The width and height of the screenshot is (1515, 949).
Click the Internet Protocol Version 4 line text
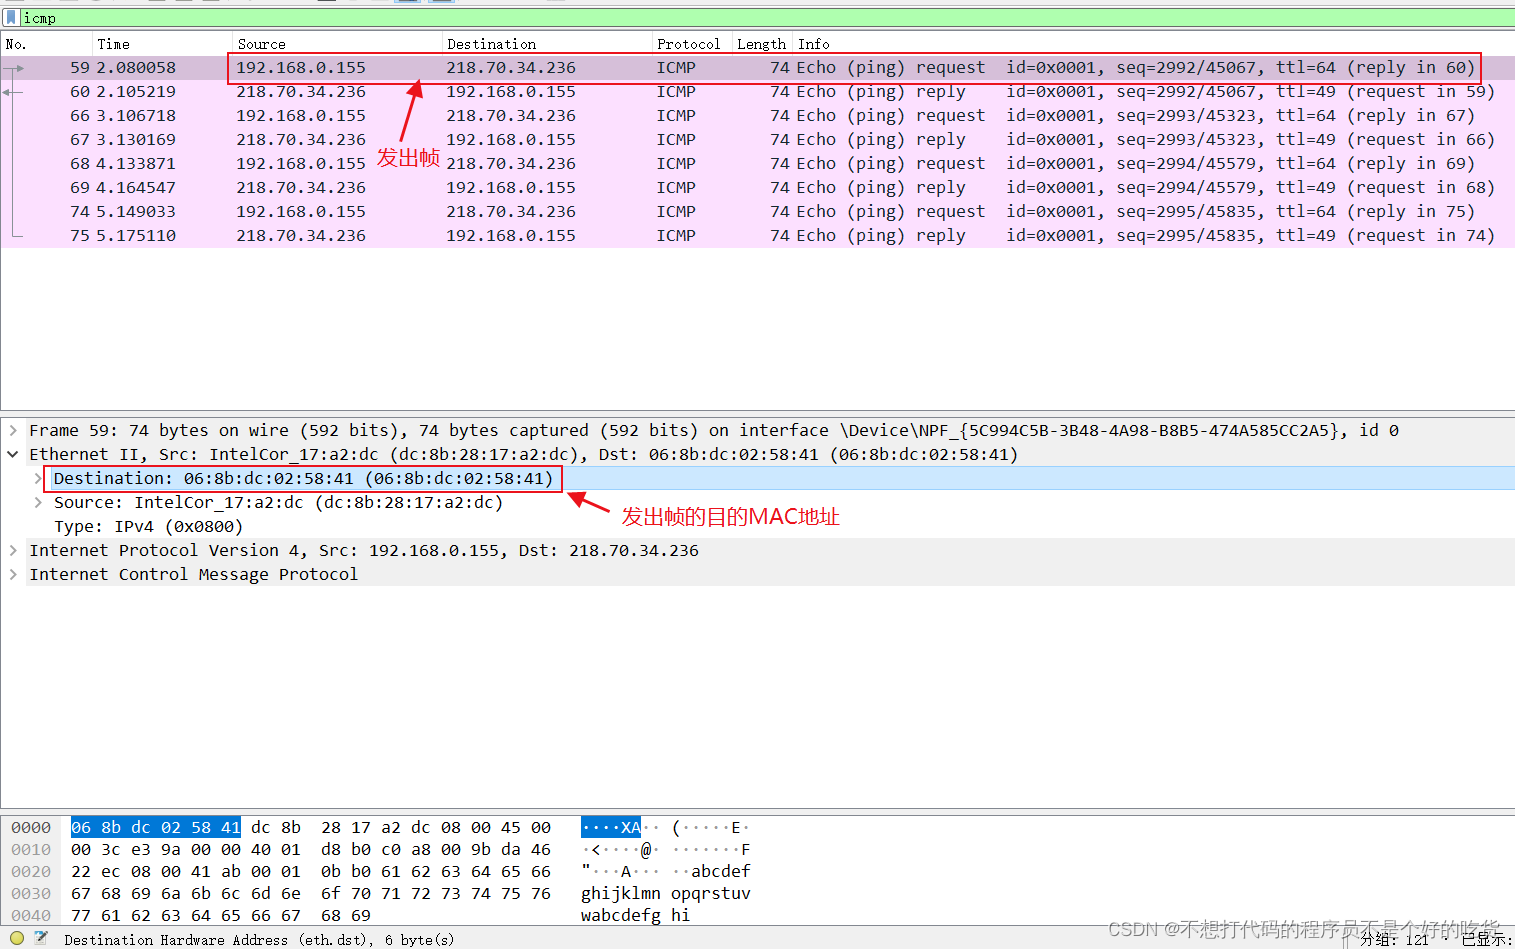coord(364,550)
